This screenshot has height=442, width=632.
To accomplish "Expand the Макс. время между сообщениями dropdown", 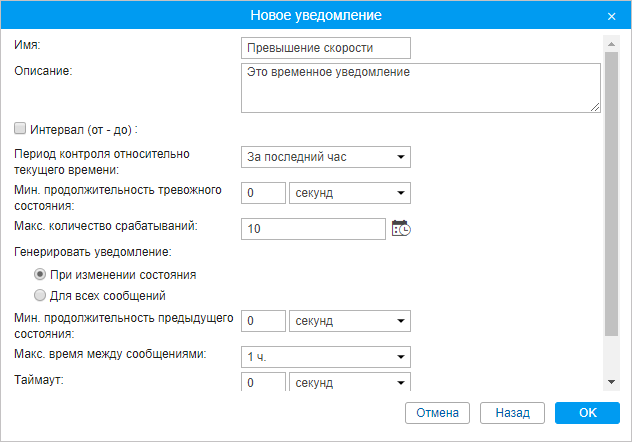I will (x=327, y=357).
